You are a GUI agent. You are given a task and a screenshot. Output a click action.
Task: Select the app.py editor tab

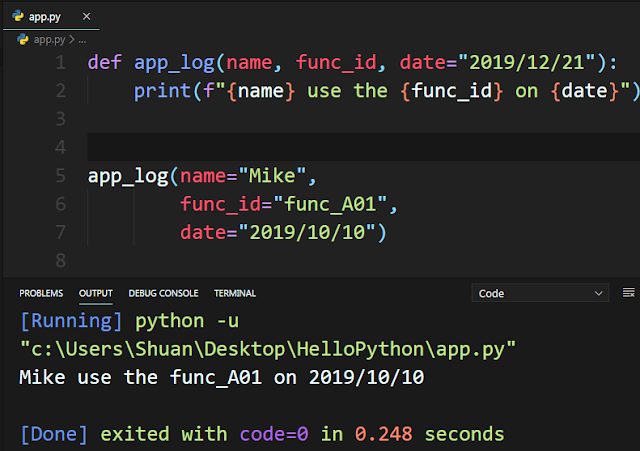pos(51,17)
